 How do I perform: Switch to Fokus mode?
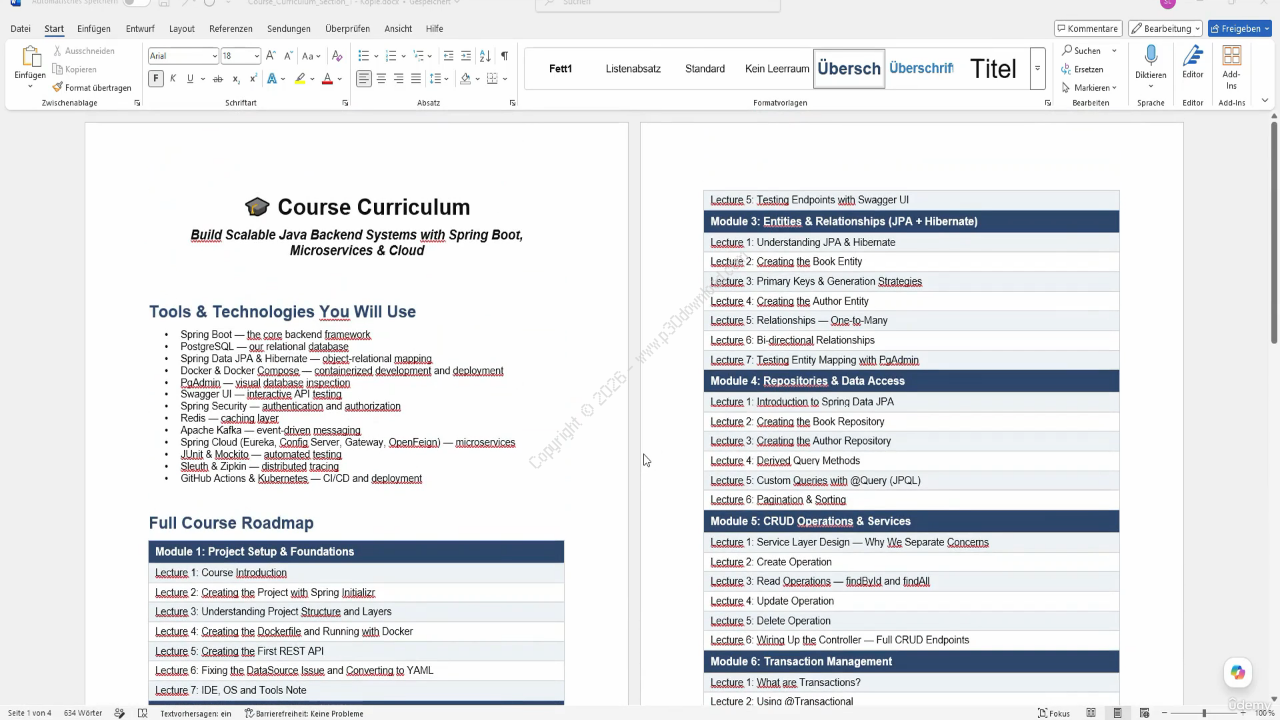pos(1054,713)
